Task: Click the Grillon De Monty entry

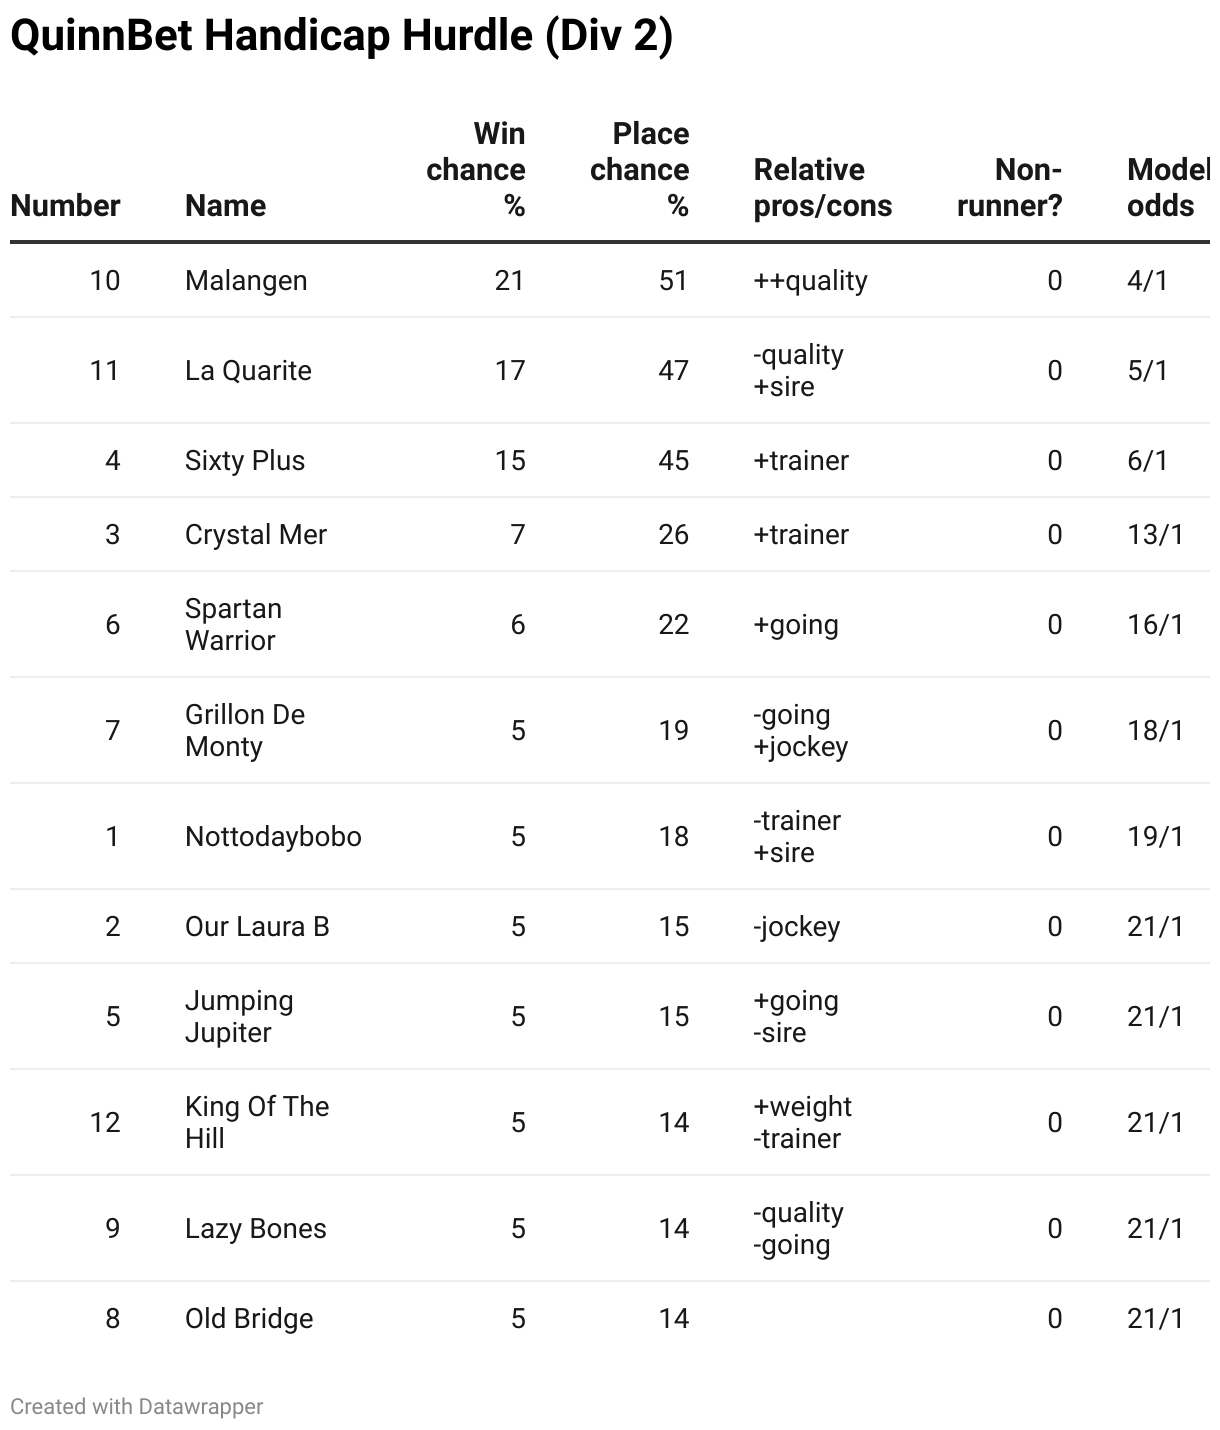Action: tap(245, 730)
